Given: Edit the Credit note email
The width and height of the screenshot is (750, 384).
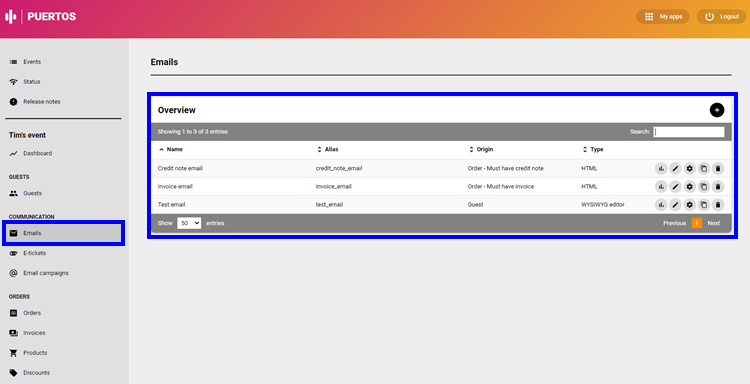Looking at the screenshot, I should click(x=675, y=168).
